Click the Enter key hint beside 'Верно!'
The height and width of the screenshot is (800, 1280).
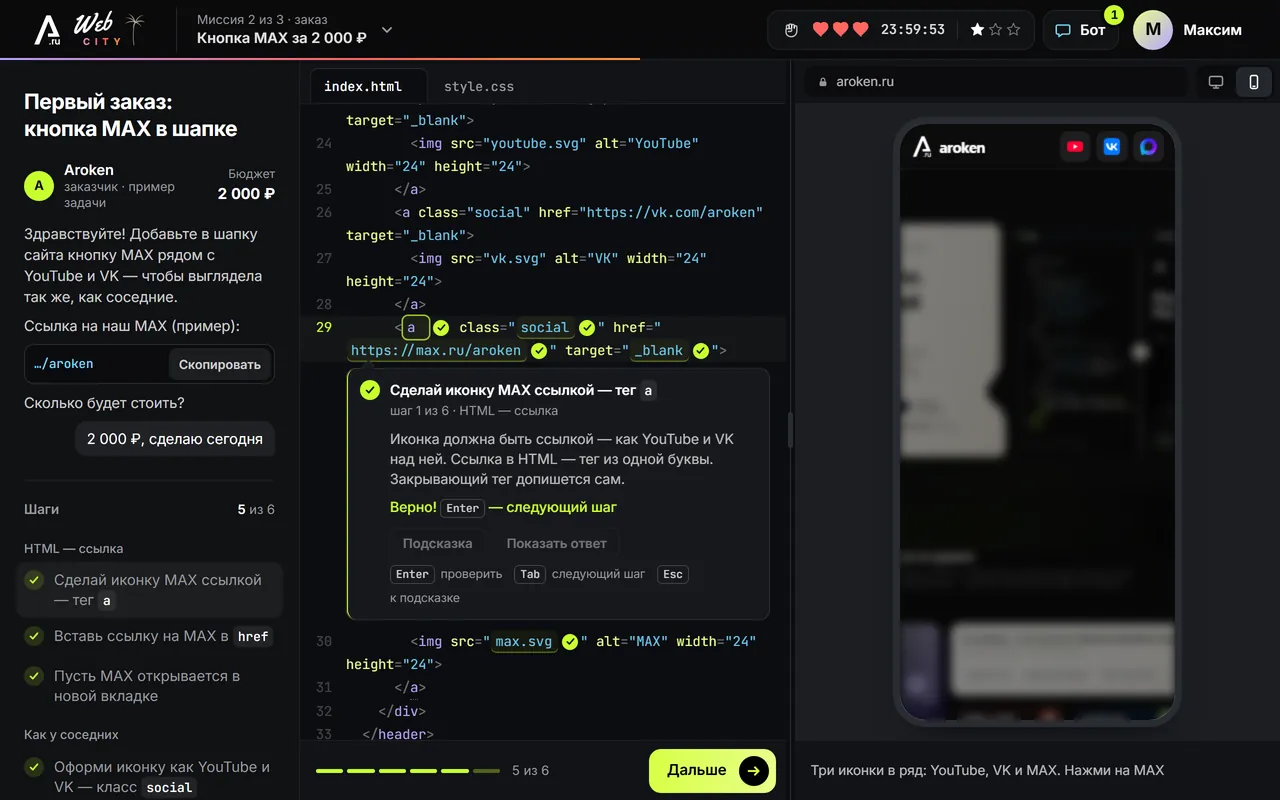(463, 508)
